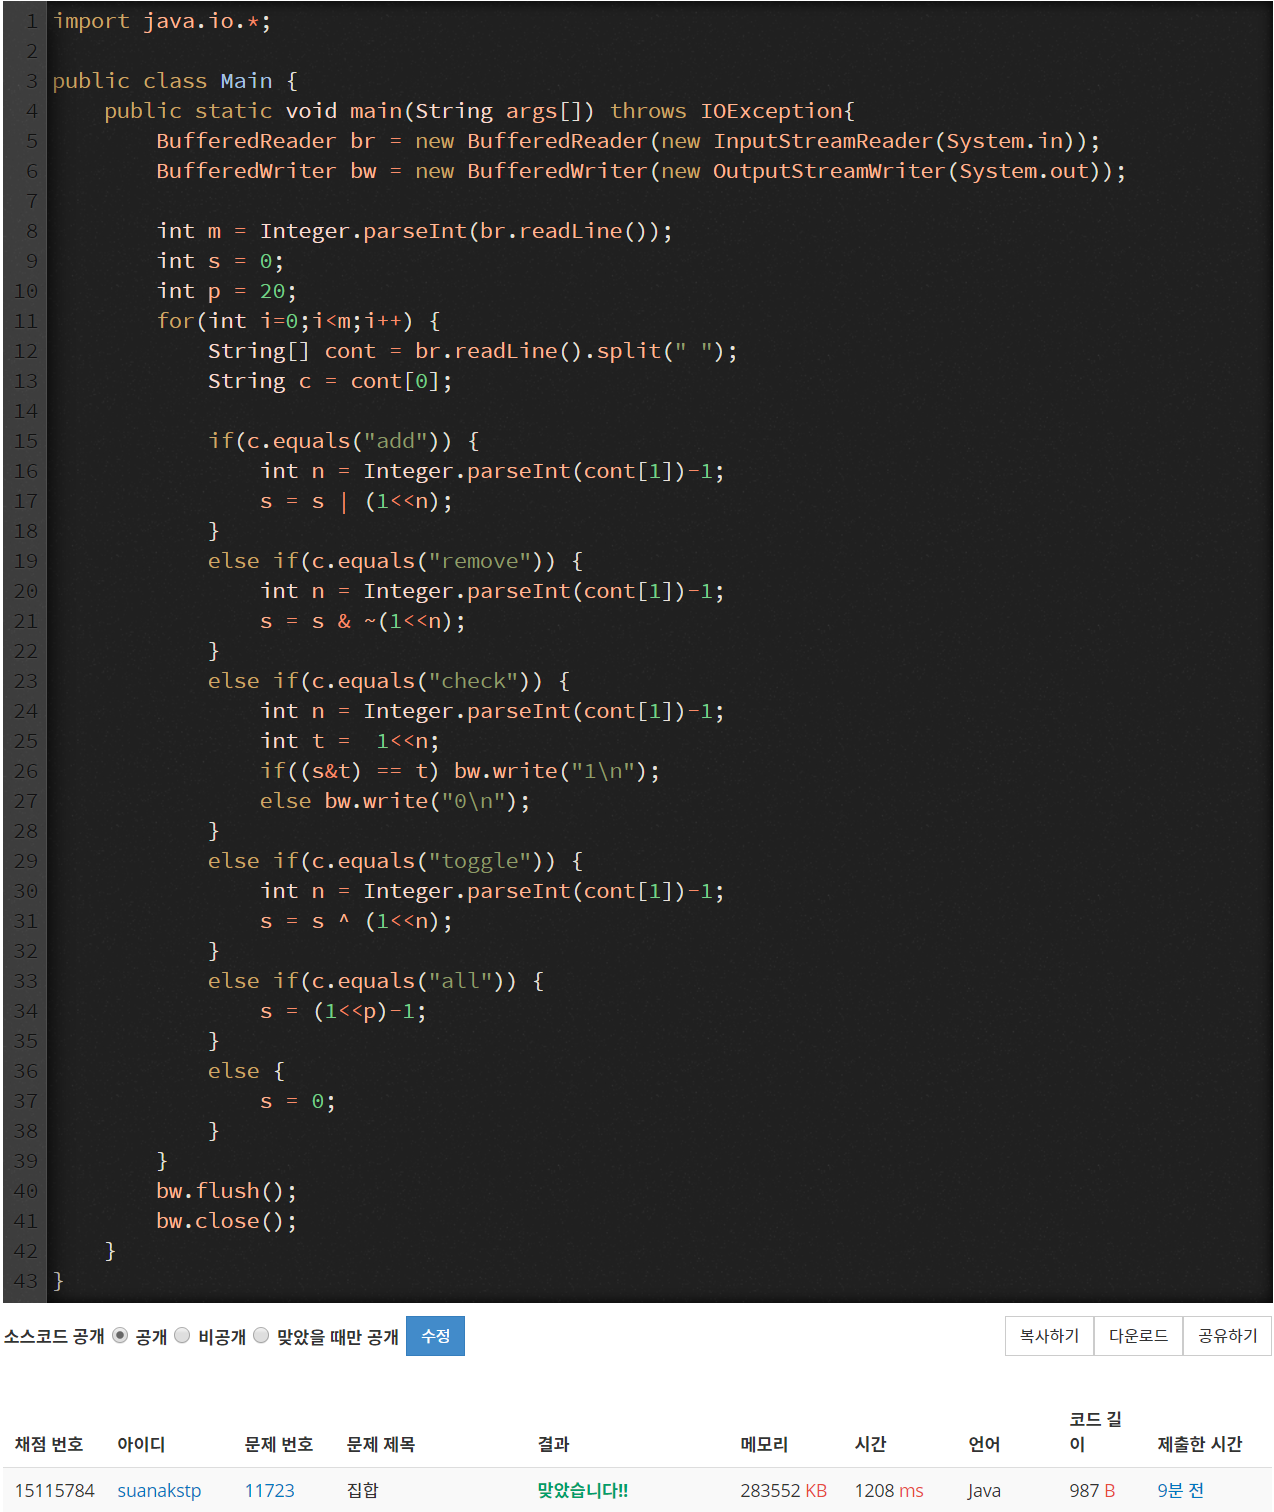Click the bw.close() line
The image size is (1274, 1512).
point(226,1221)
